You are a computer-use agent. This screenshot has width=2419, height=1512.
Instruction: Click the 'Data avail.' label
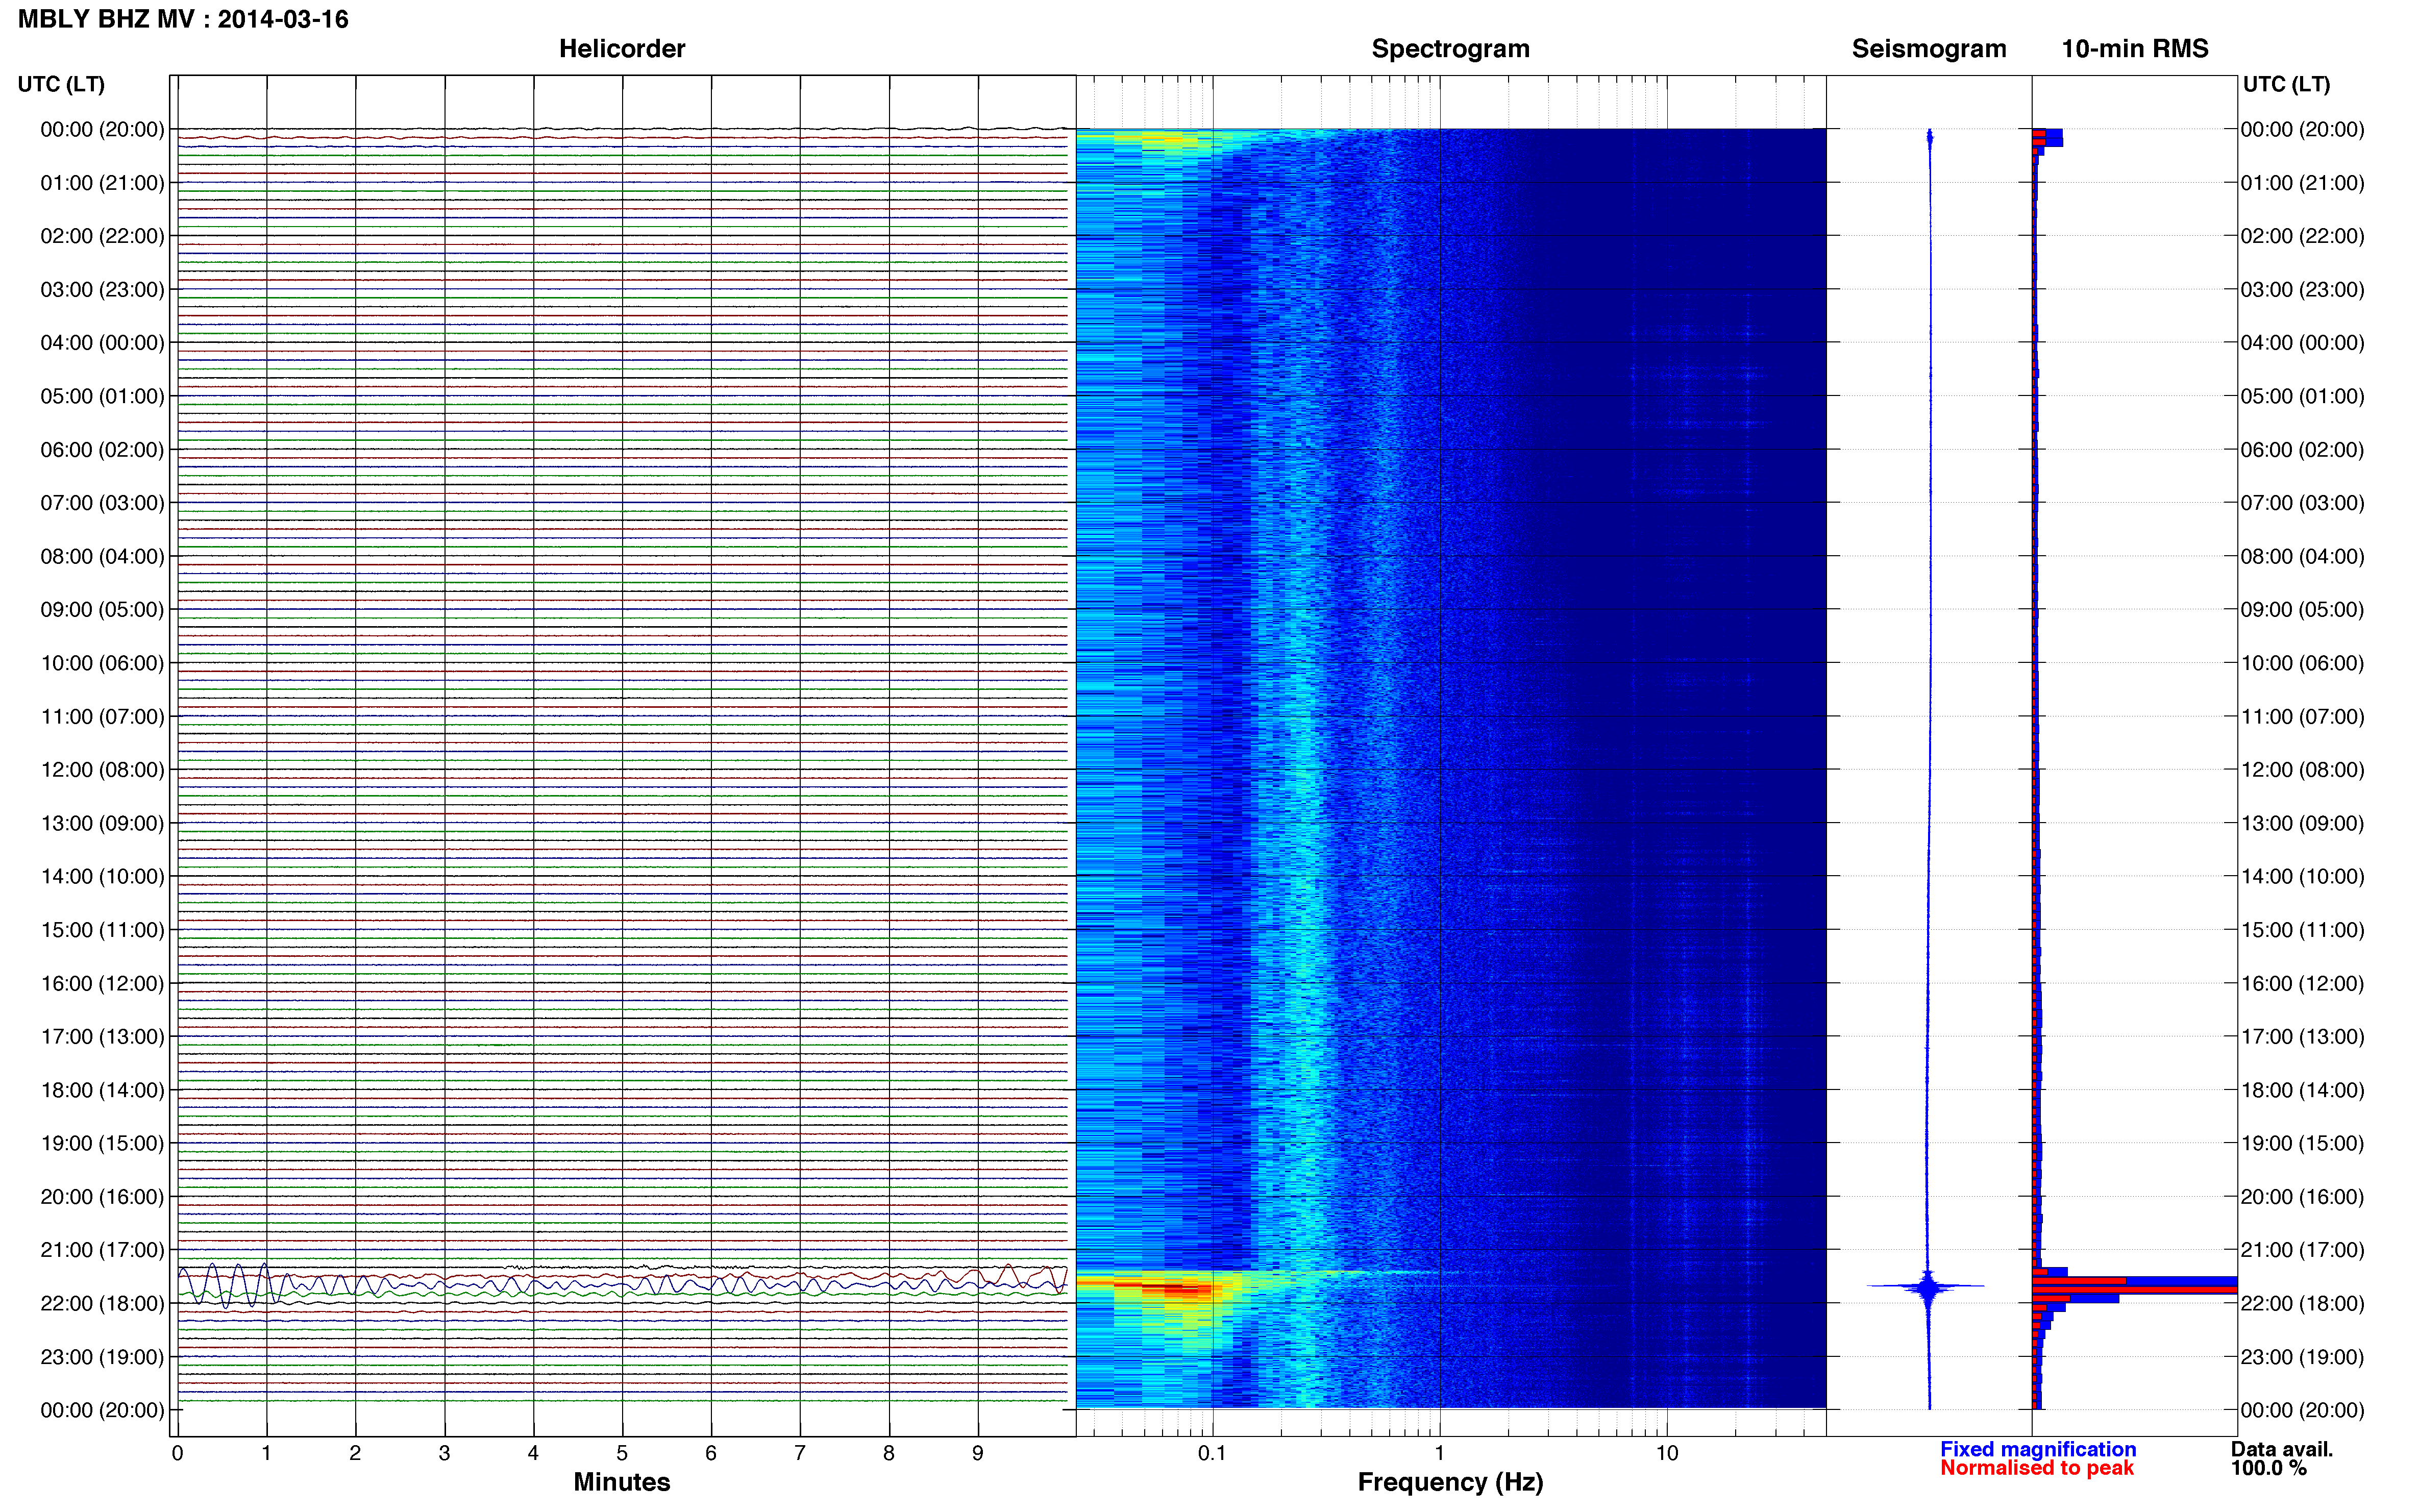(x=2281, y=1449)
